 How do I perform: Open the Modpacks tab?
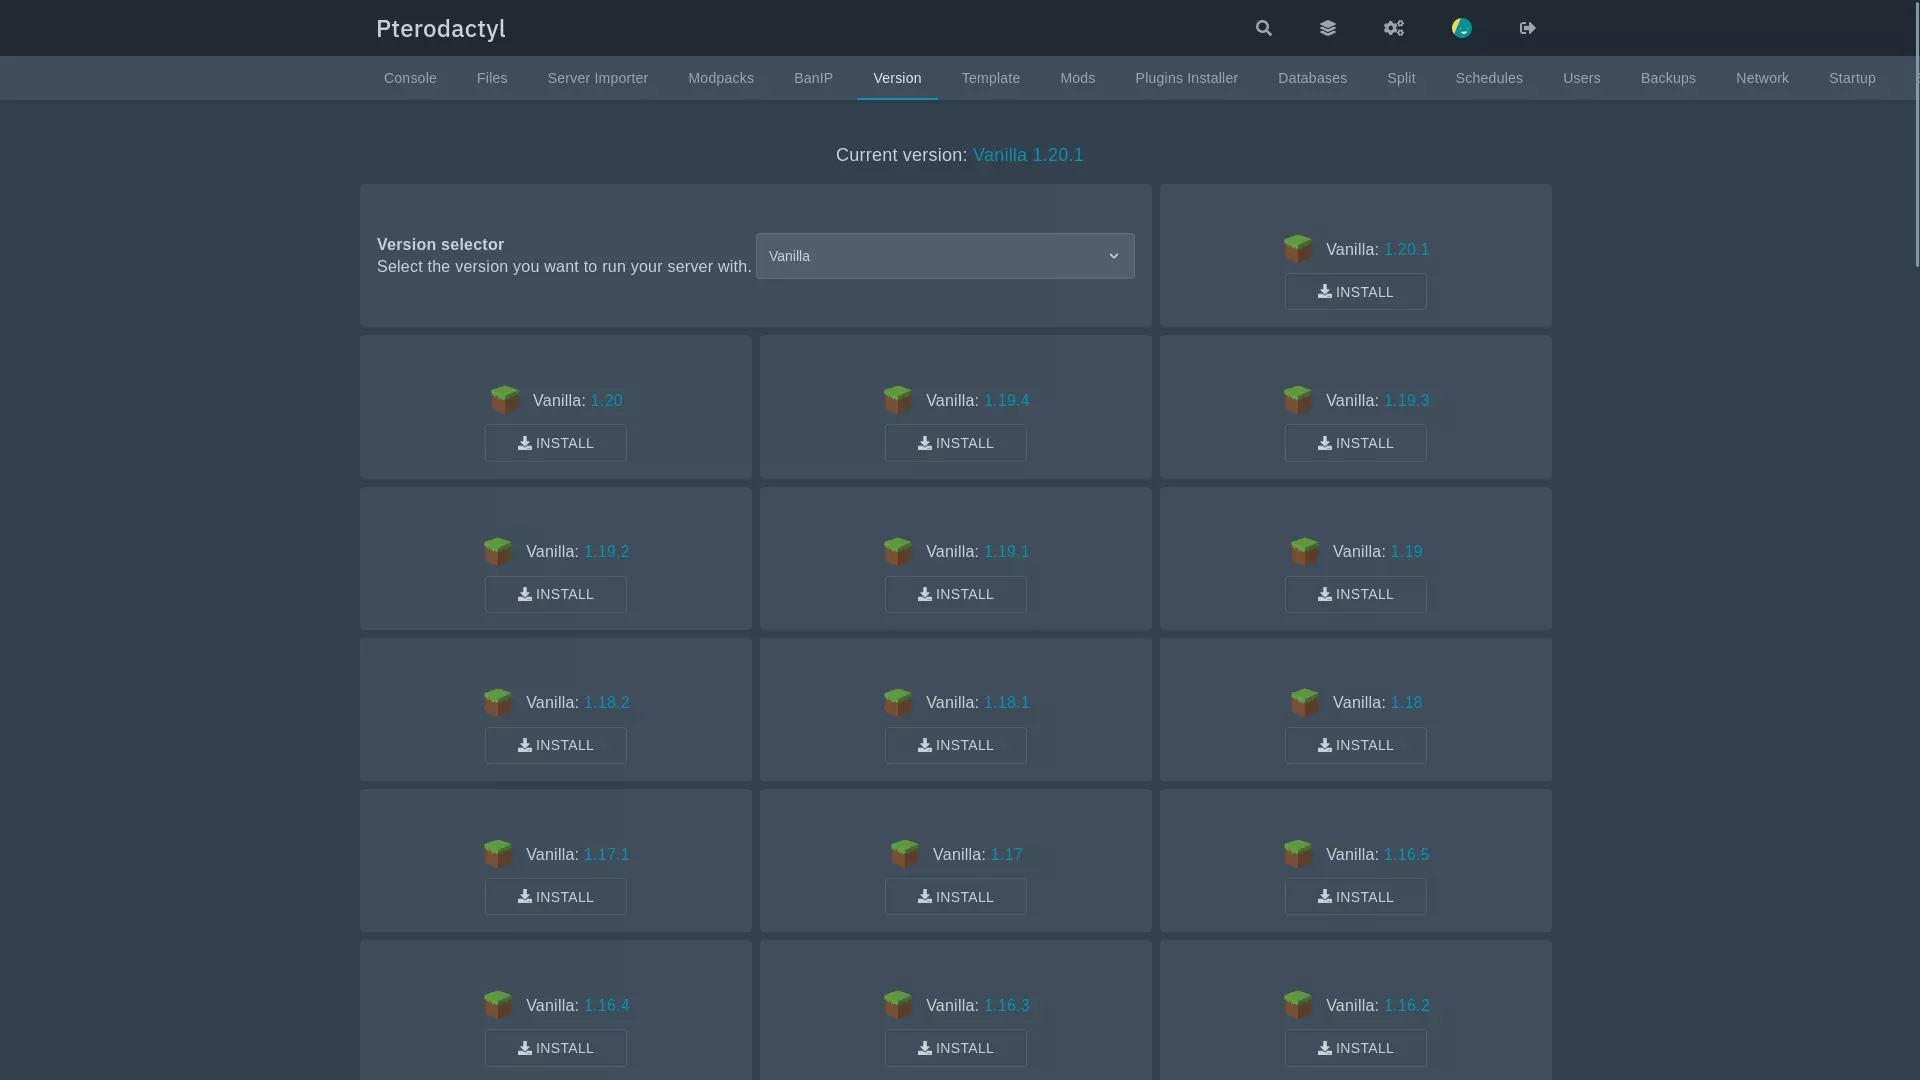point(721,78)
